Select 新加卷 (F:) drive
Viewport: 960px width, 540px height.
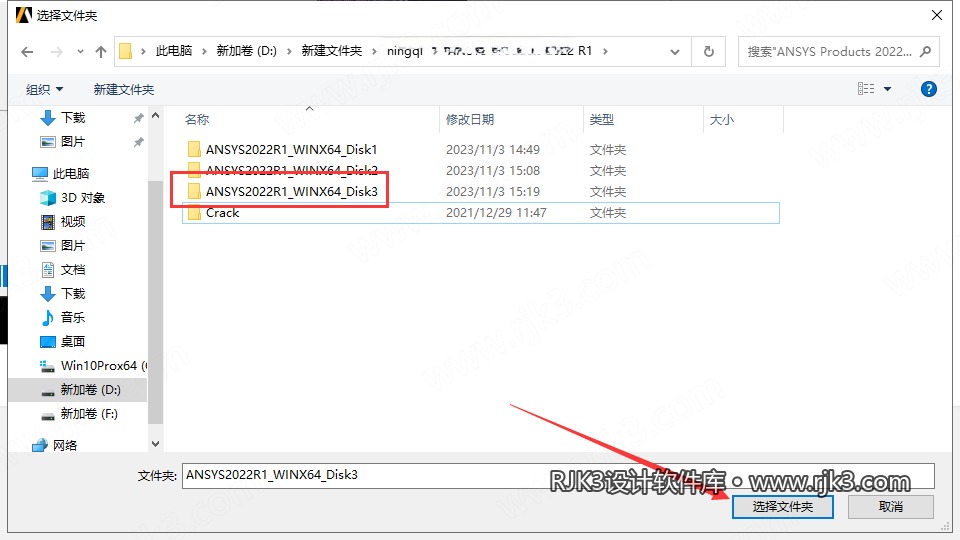[x=89, y=414]
